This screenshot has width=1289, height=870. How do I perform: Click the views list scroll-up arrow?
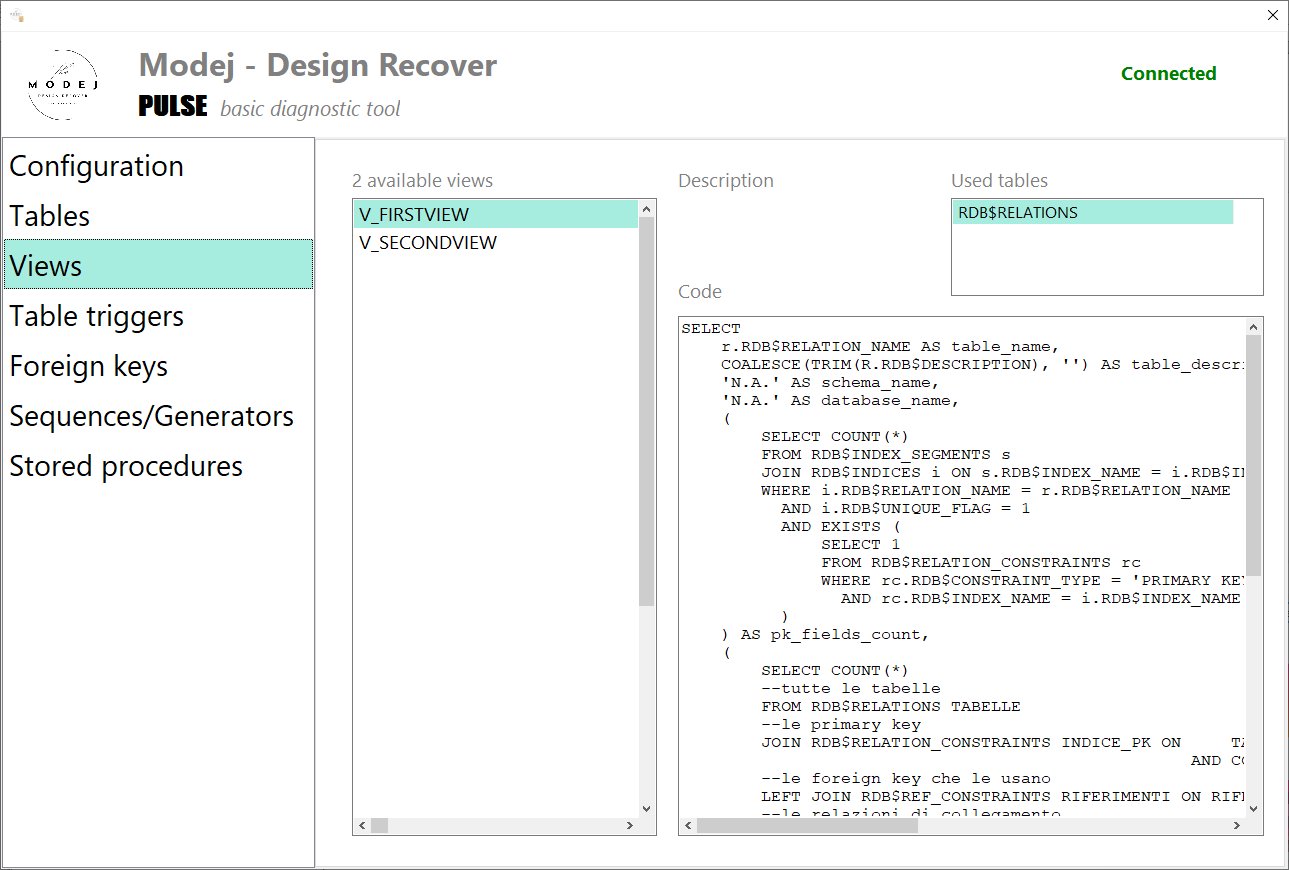click(x=646, y=209)
